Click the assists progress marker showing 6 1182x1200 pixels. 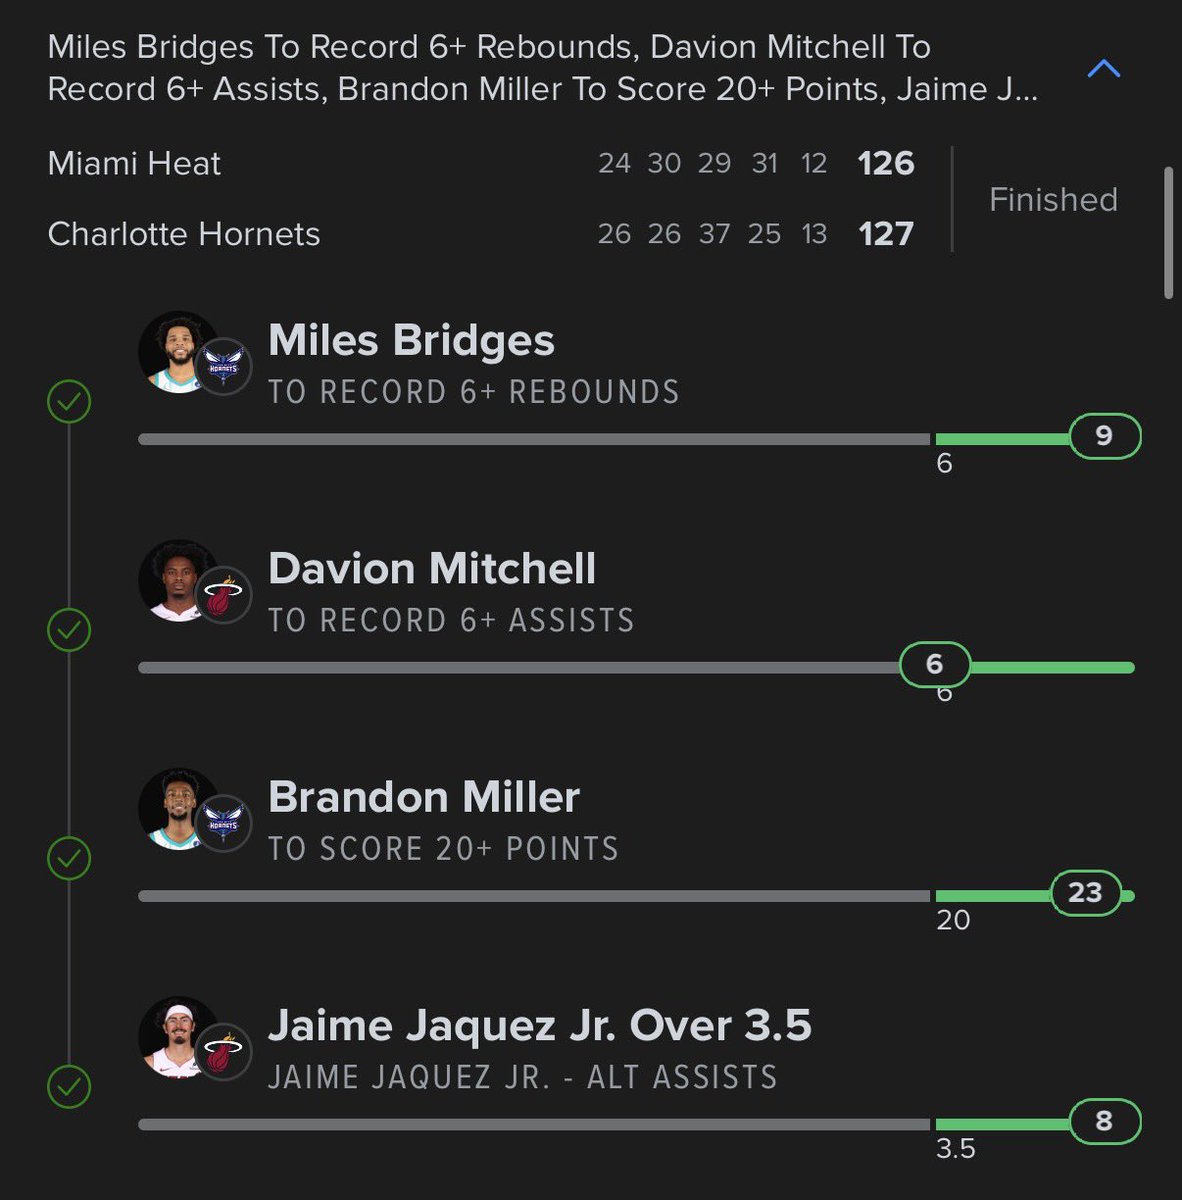tap(935, 664)
